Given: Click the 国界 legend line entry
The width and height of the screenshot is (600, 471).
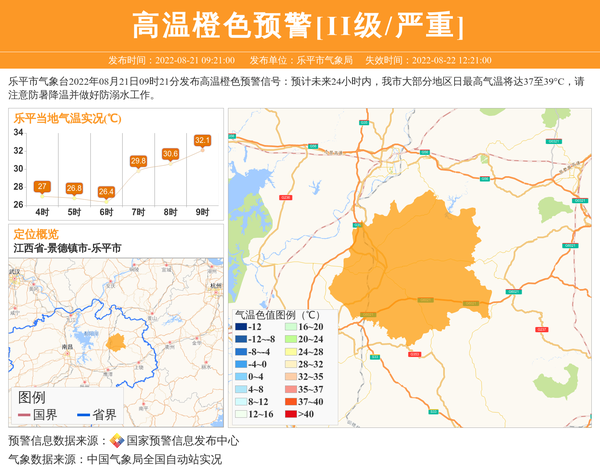Looking at the screenshot, I should 38,415.
